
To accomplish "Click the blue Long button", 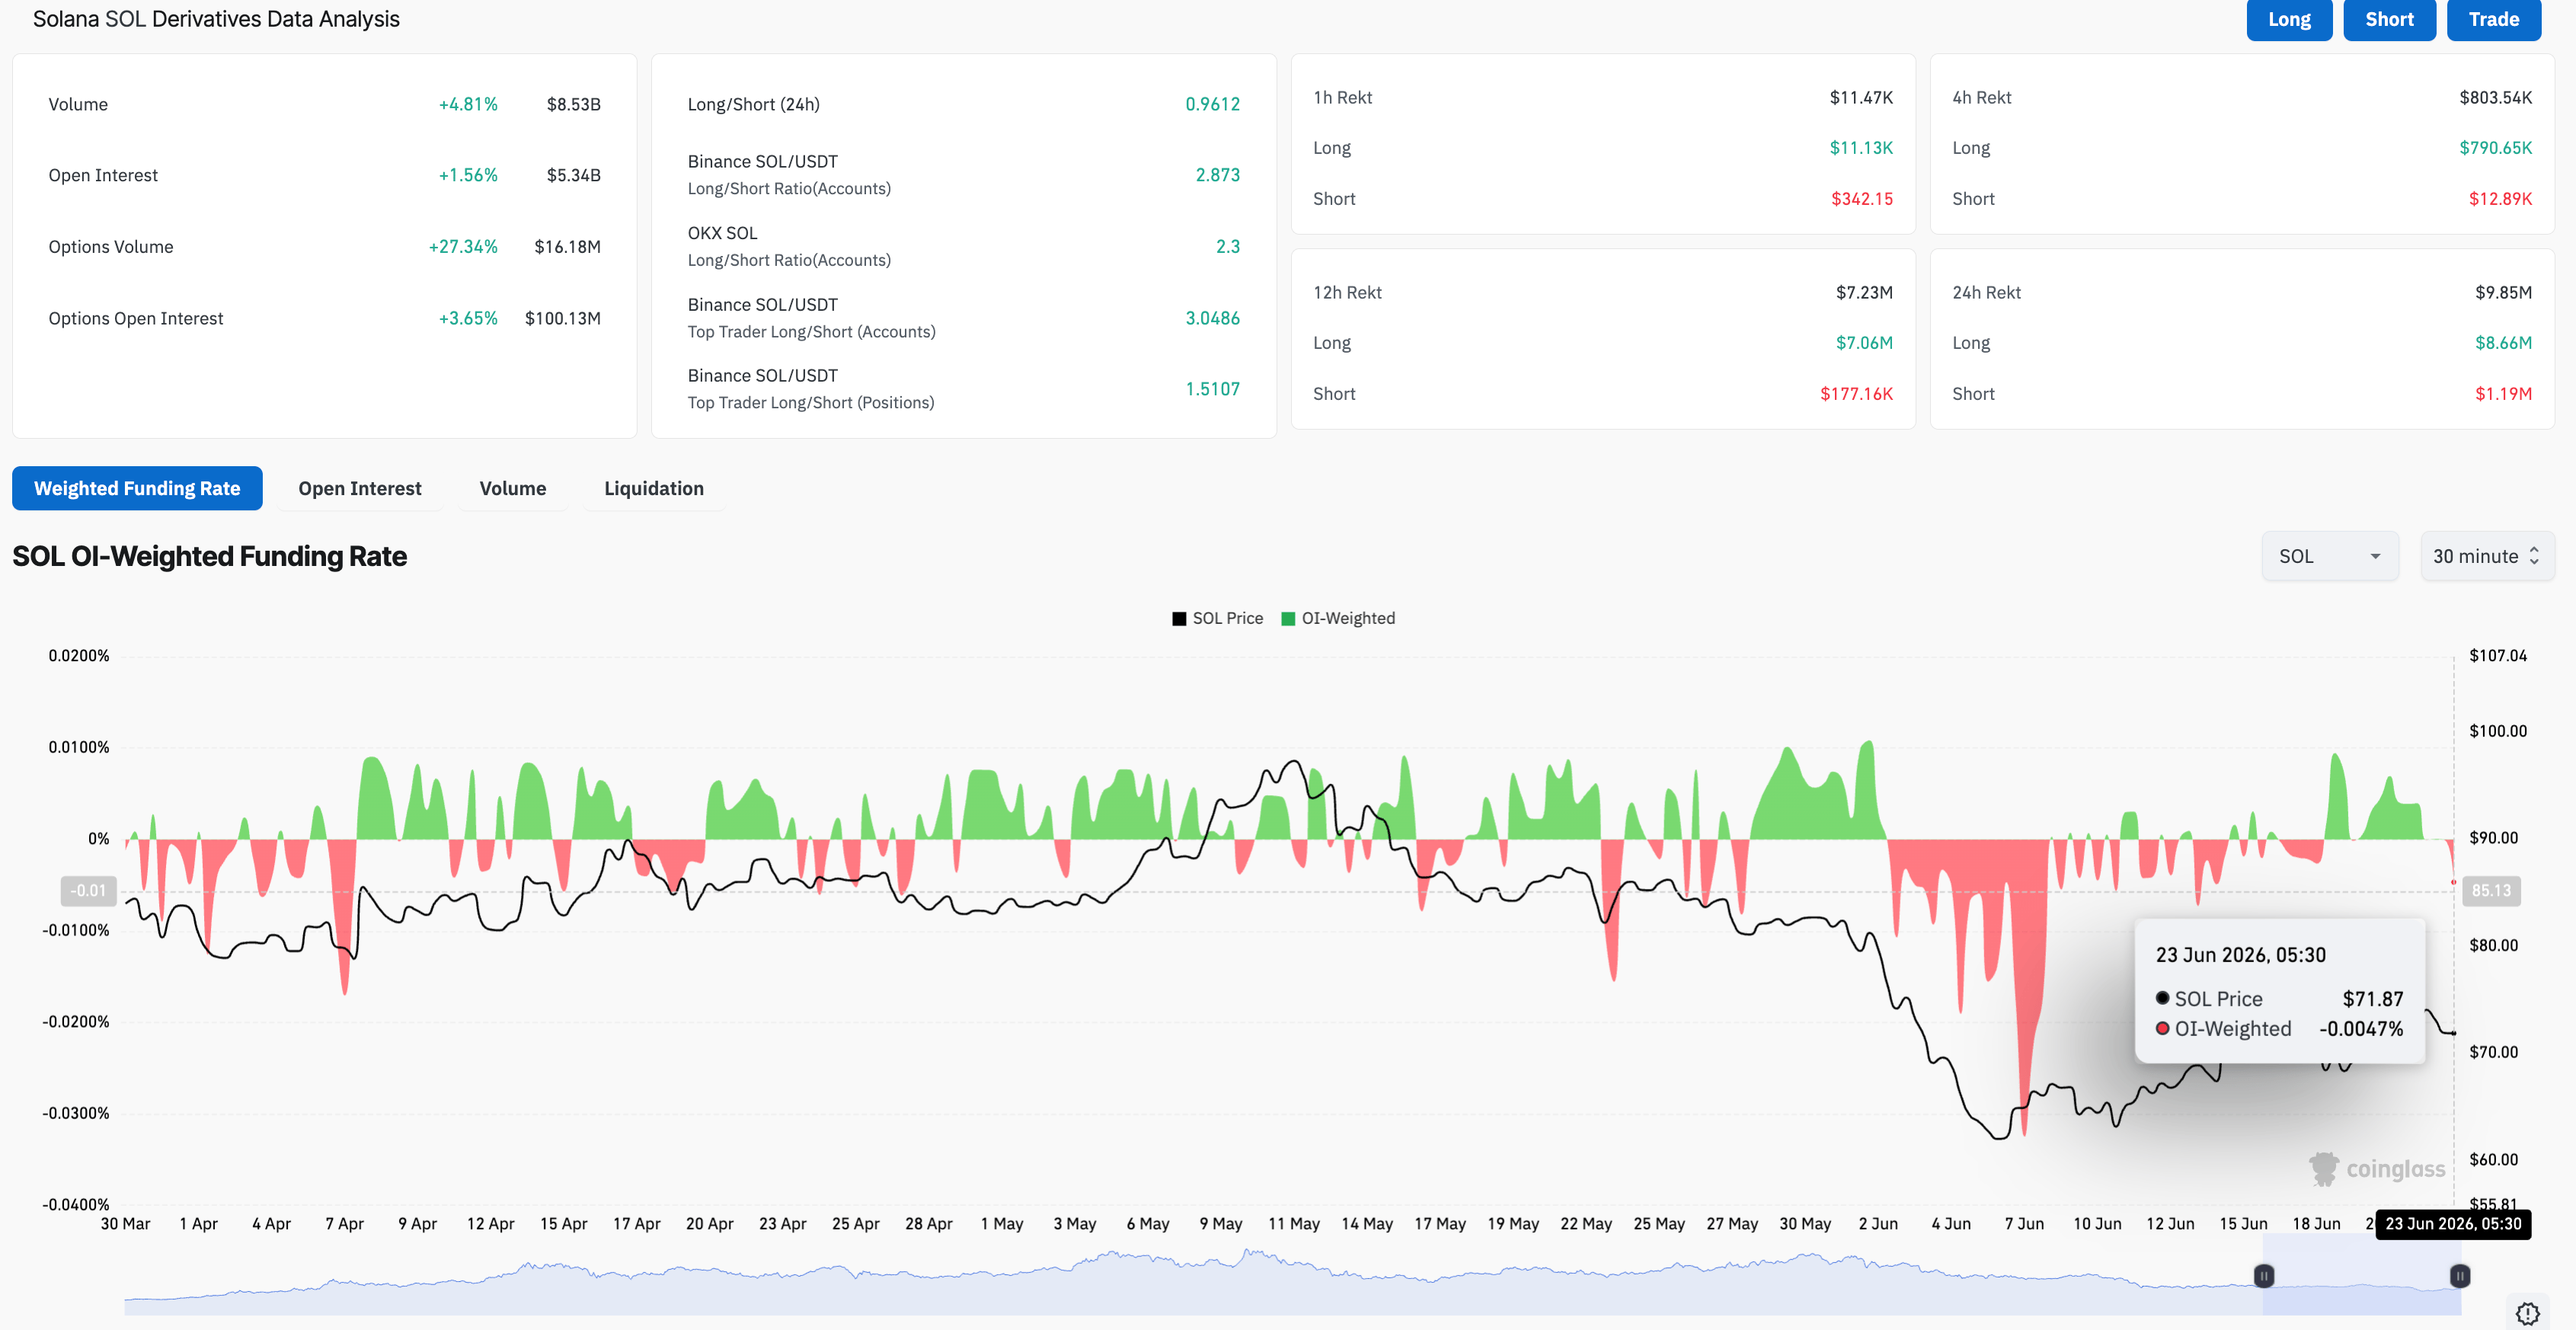I will point(2289,19).
